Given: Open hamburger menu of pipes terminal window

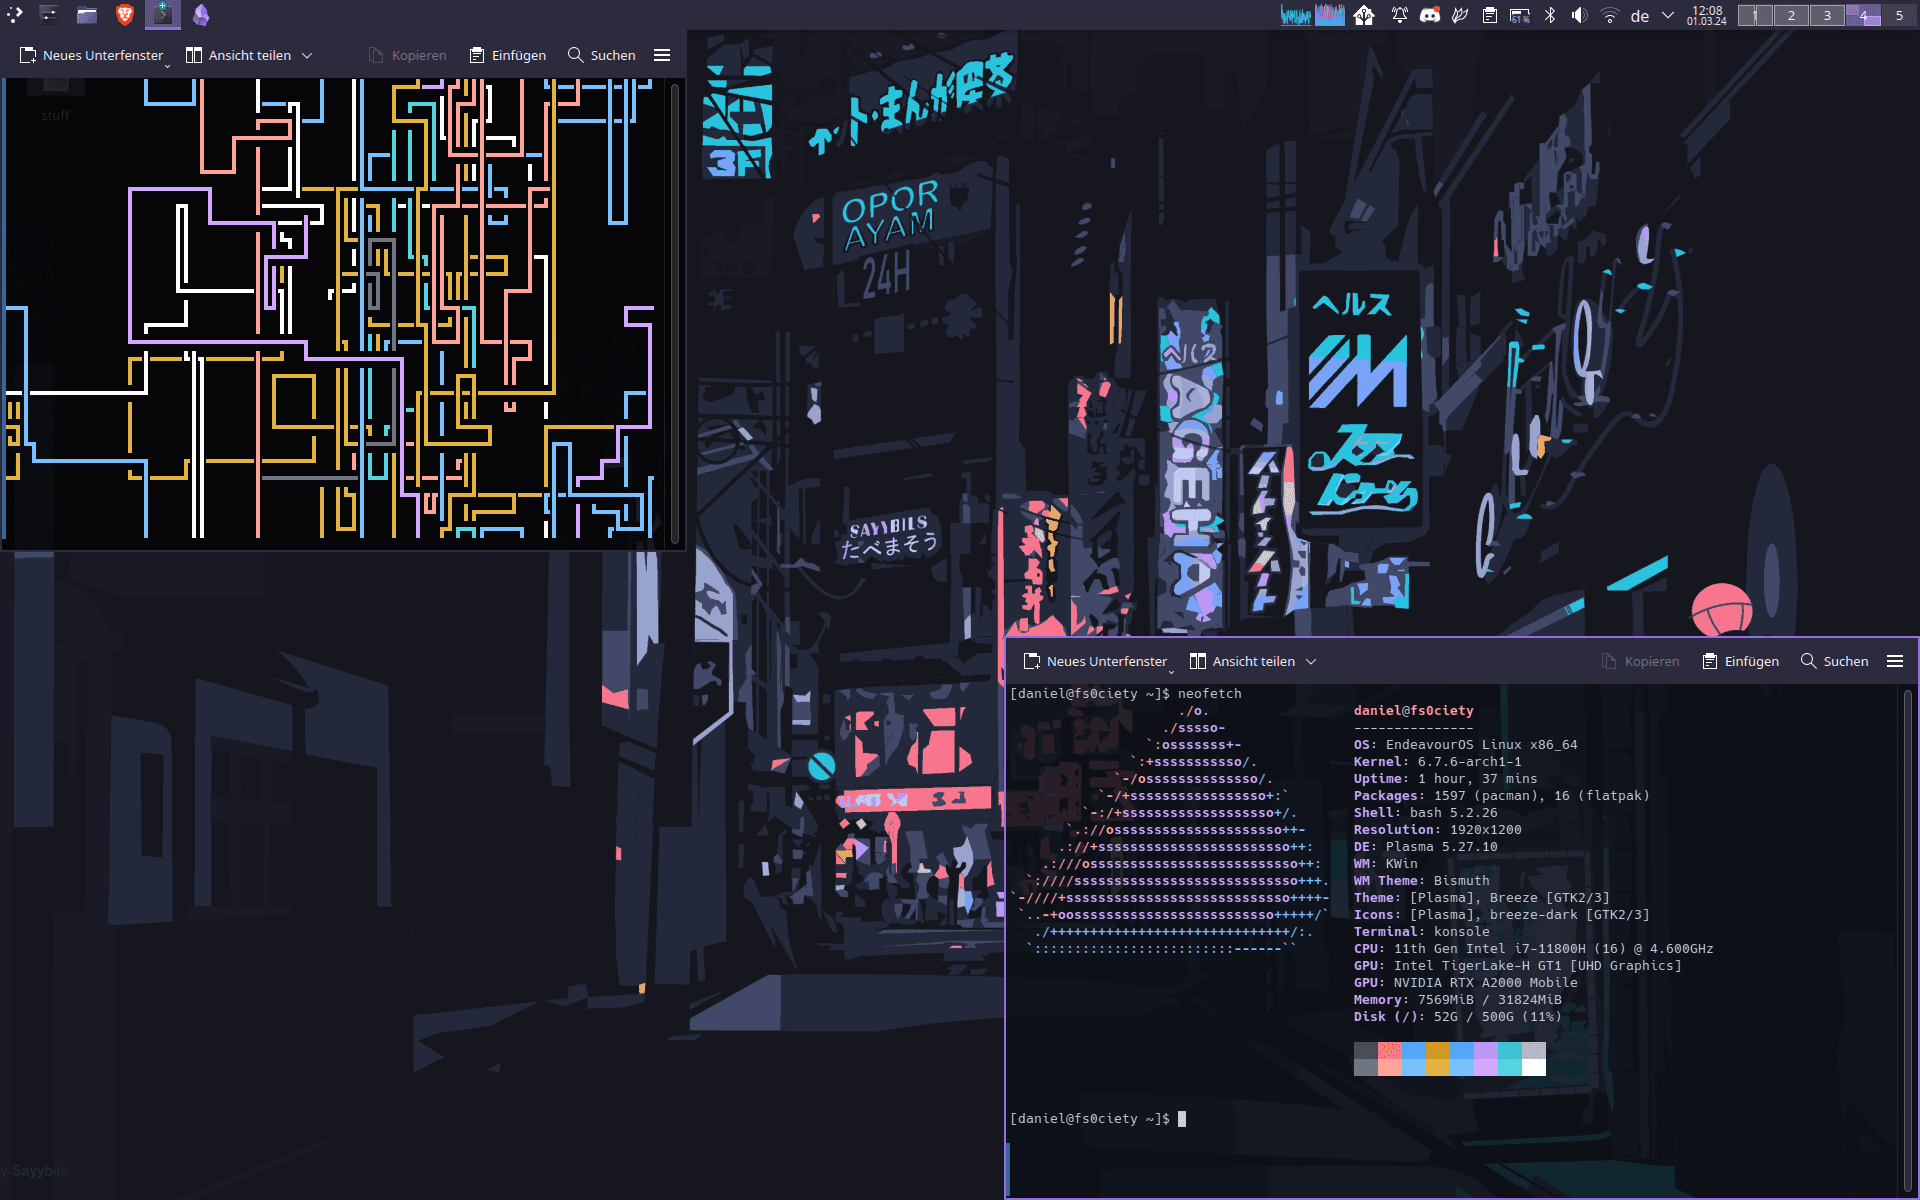Looking at the screenshot, I should 662,55.
